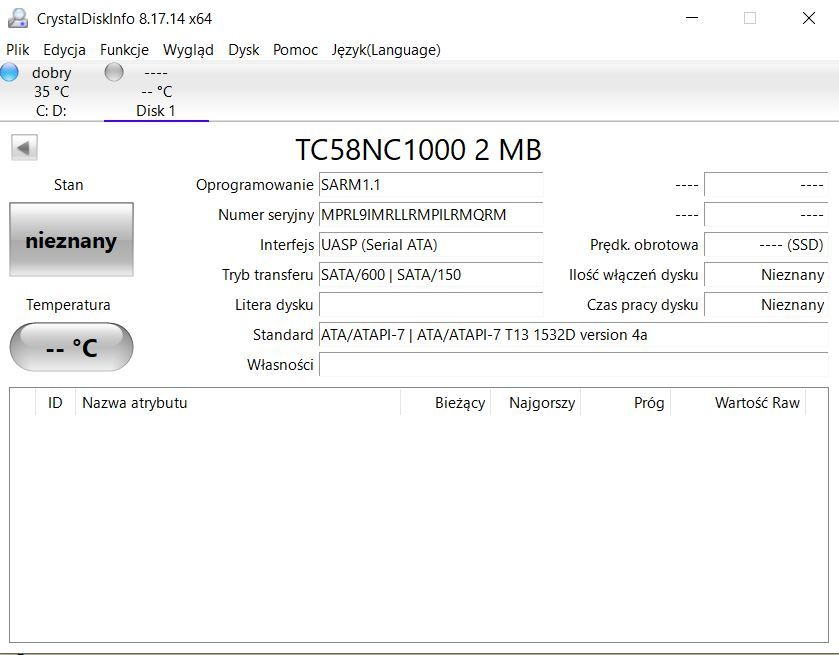This screenshot has width=839, height=655.
Task: Click the Tryb transferu field SATA/600
Action: tap(431, 275)
